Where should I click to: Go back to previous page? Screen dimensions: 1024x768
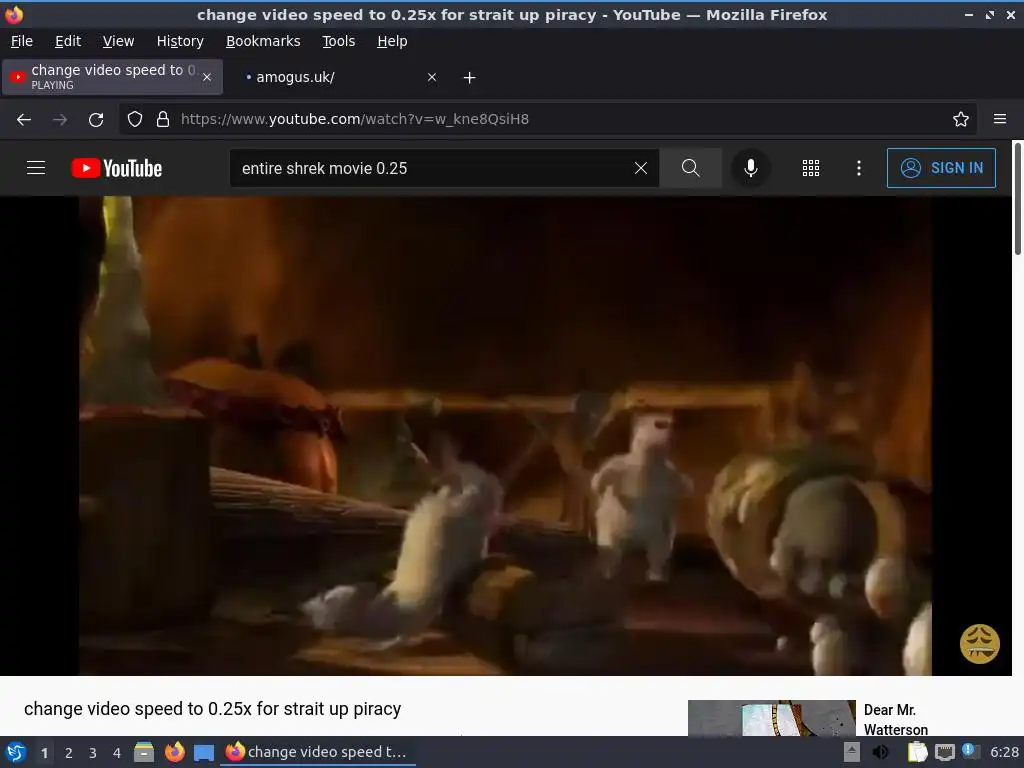[x=24, y=120]
